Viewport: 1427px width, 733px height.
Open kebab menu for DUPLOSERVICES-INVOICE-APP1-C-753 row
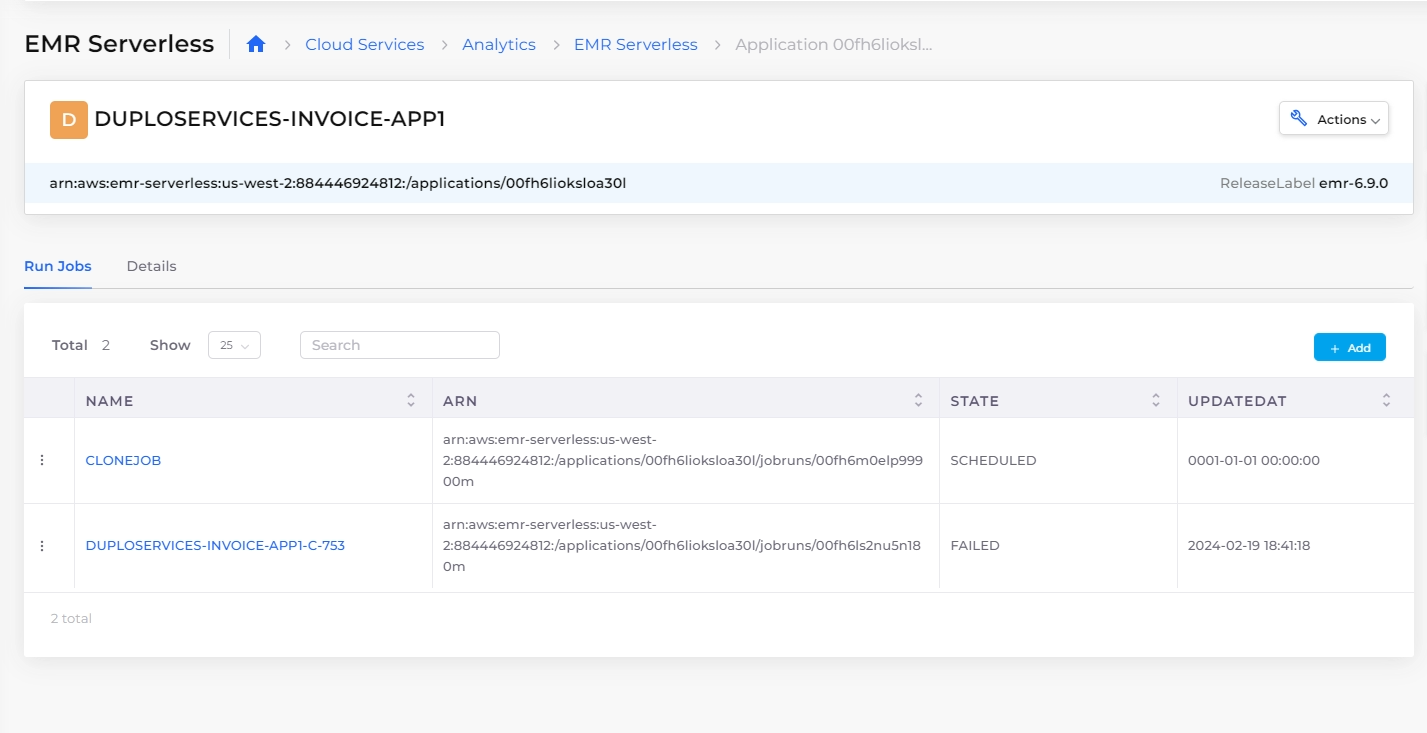tap(42, 546)
